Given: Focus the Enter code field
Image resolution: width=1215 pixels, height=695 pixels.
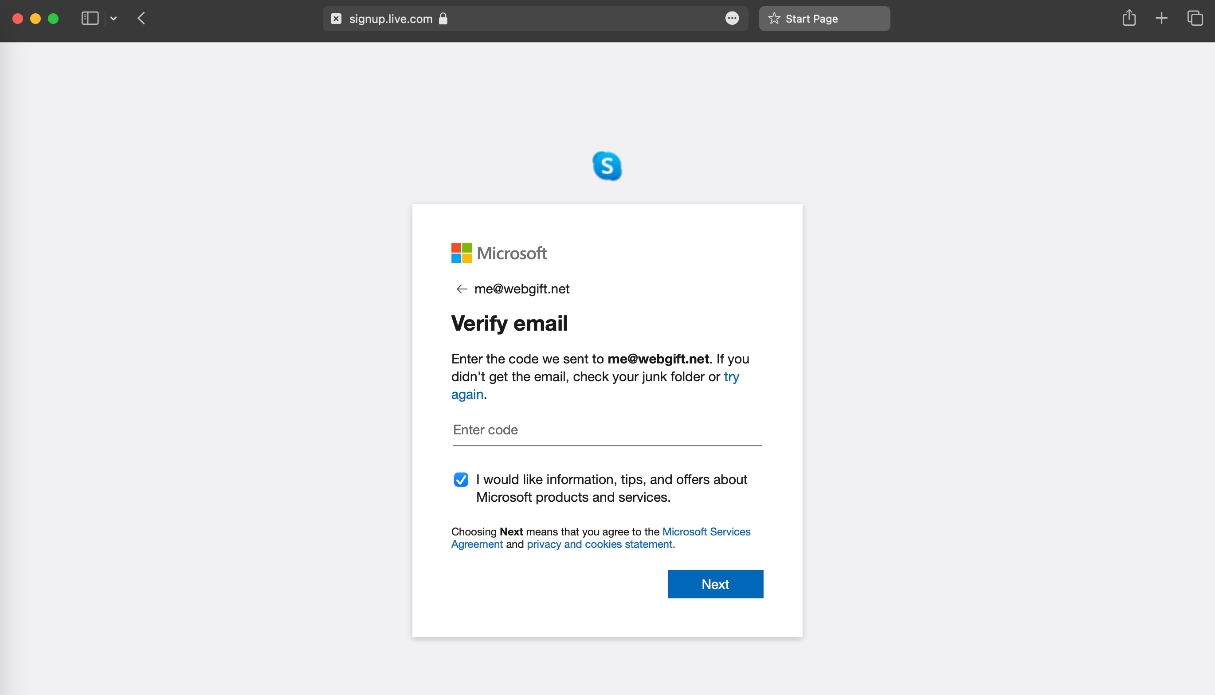Looking at the screenshot, I should [607, 430].
